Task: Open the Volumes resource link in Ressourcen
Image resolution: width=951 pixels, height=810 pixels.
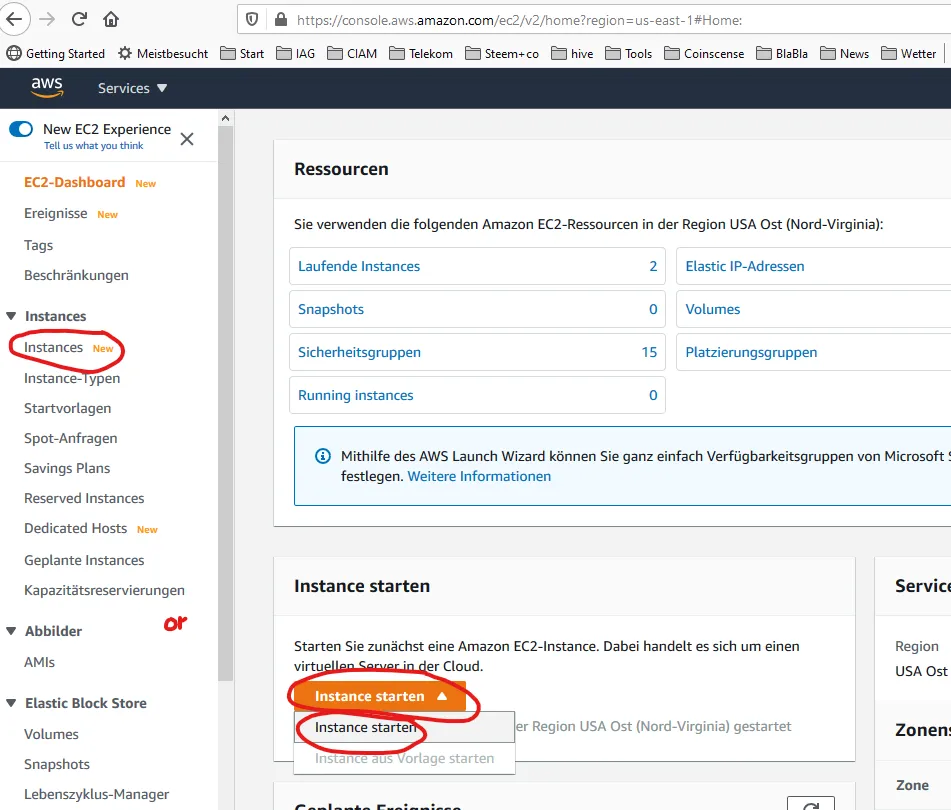Action: click(713, 309)
